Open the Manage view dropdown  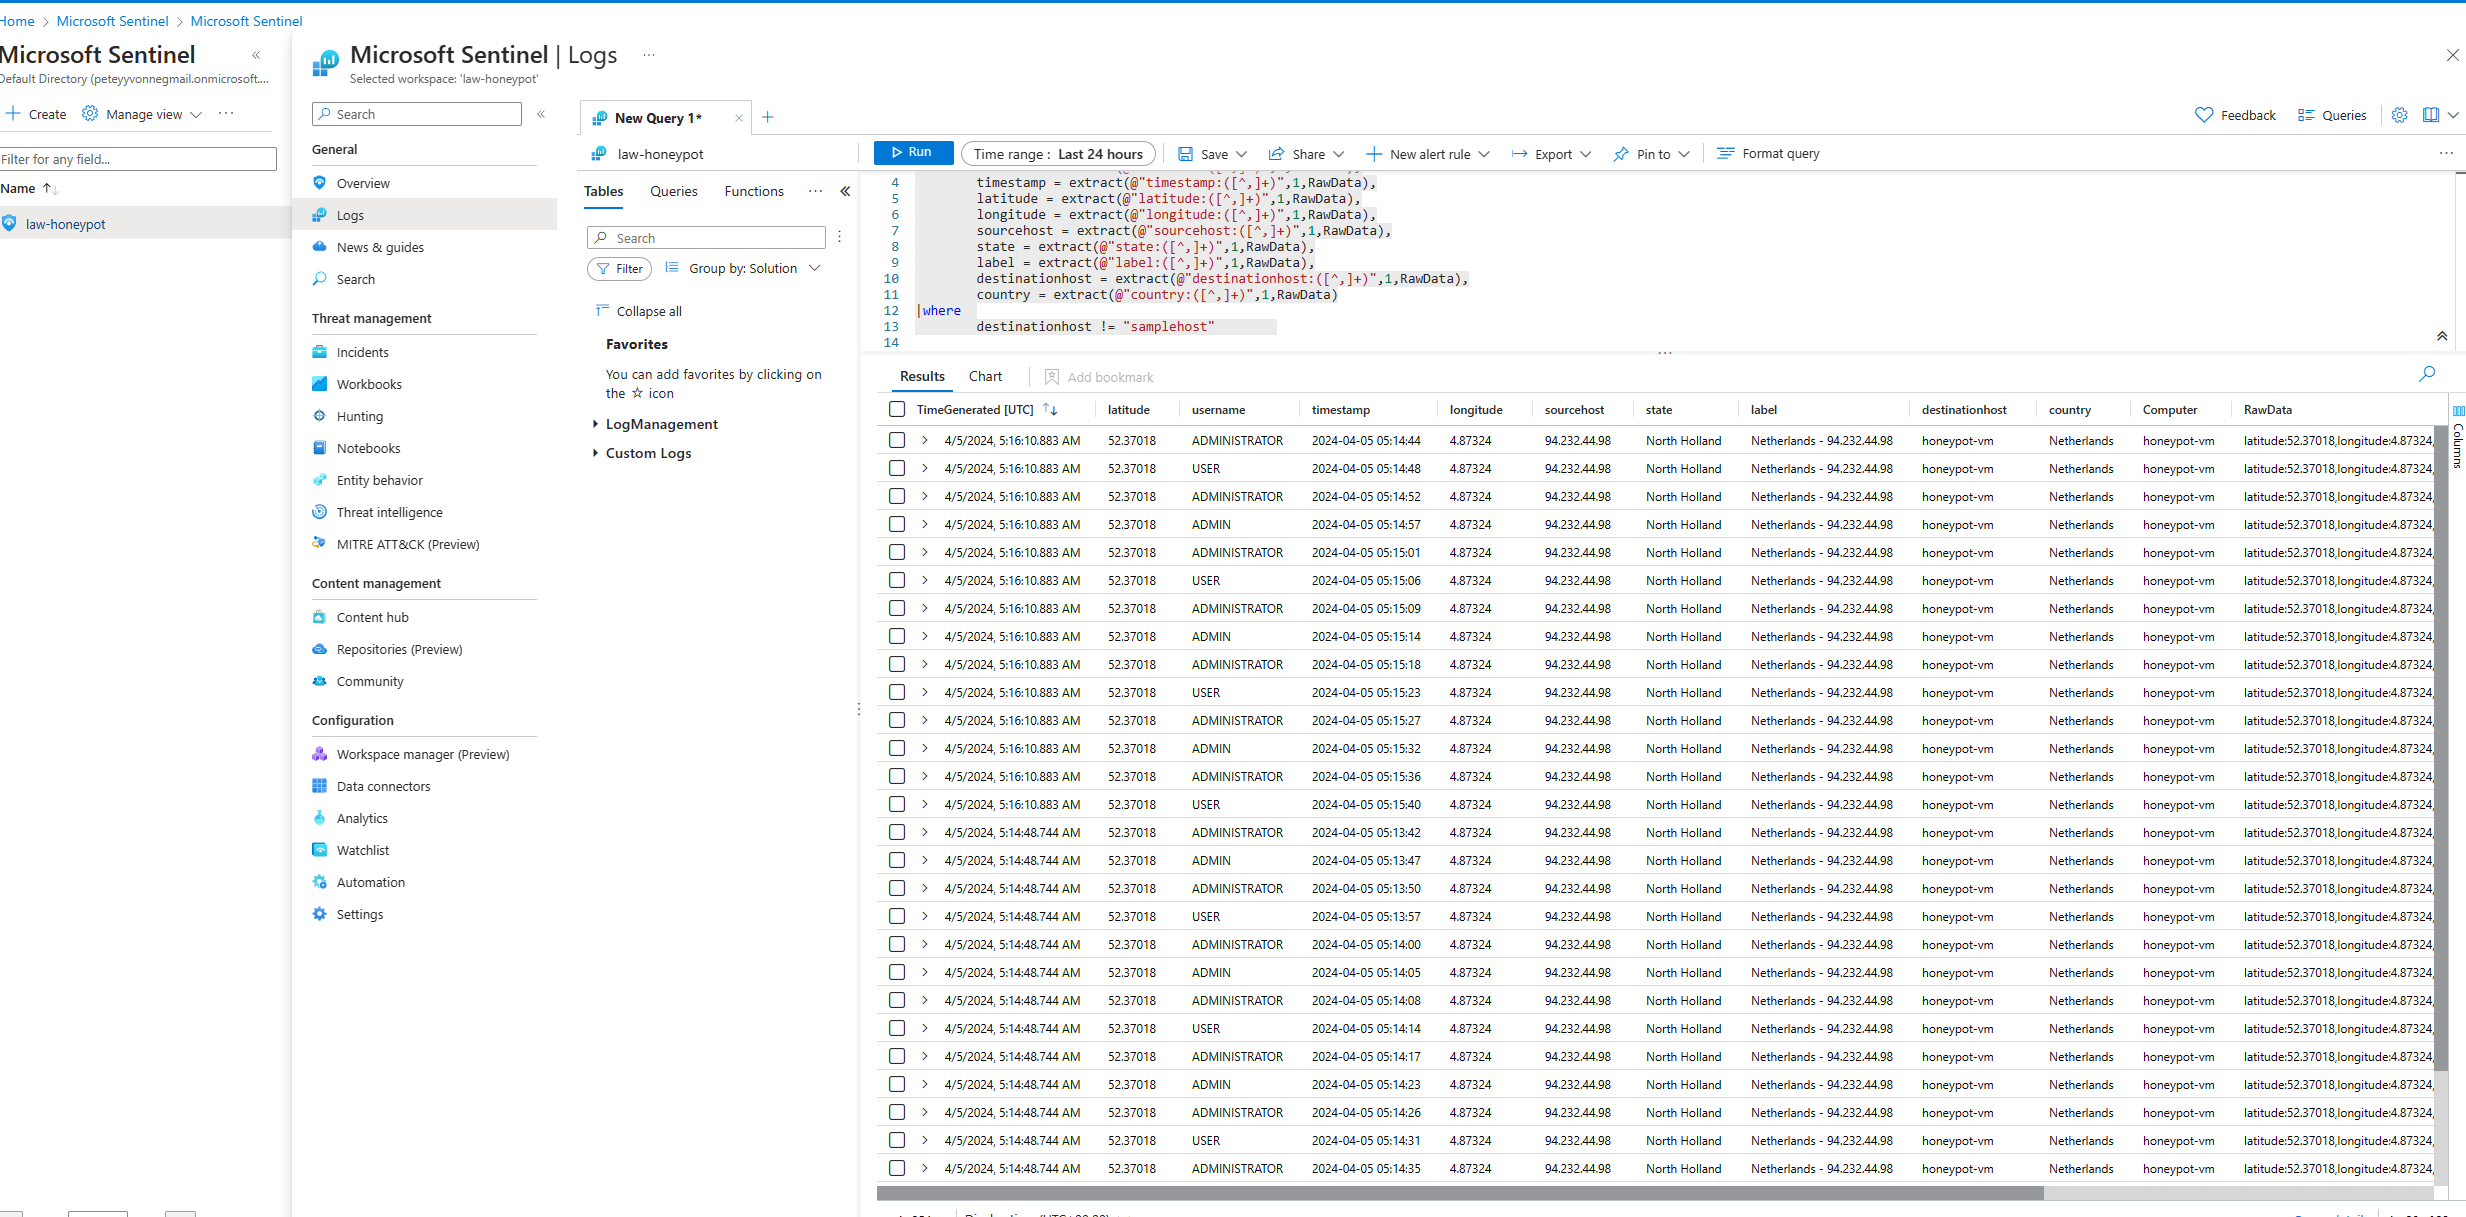[x=142, y=114]
